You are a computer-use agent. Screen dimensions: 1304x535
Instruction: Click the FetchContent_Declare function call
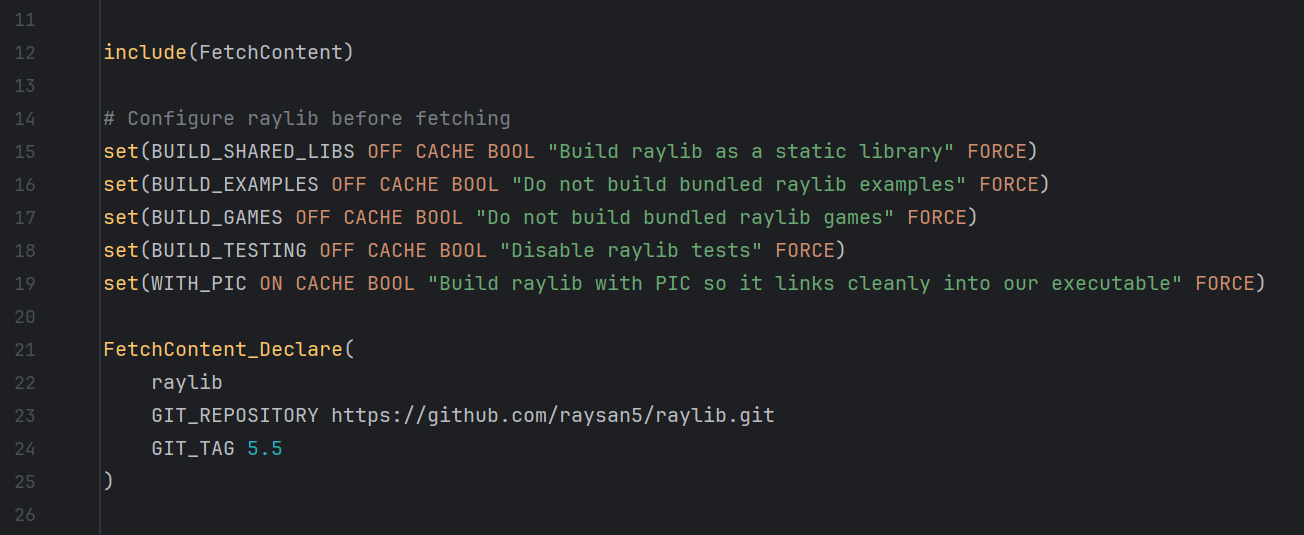[x=223, y=349]
